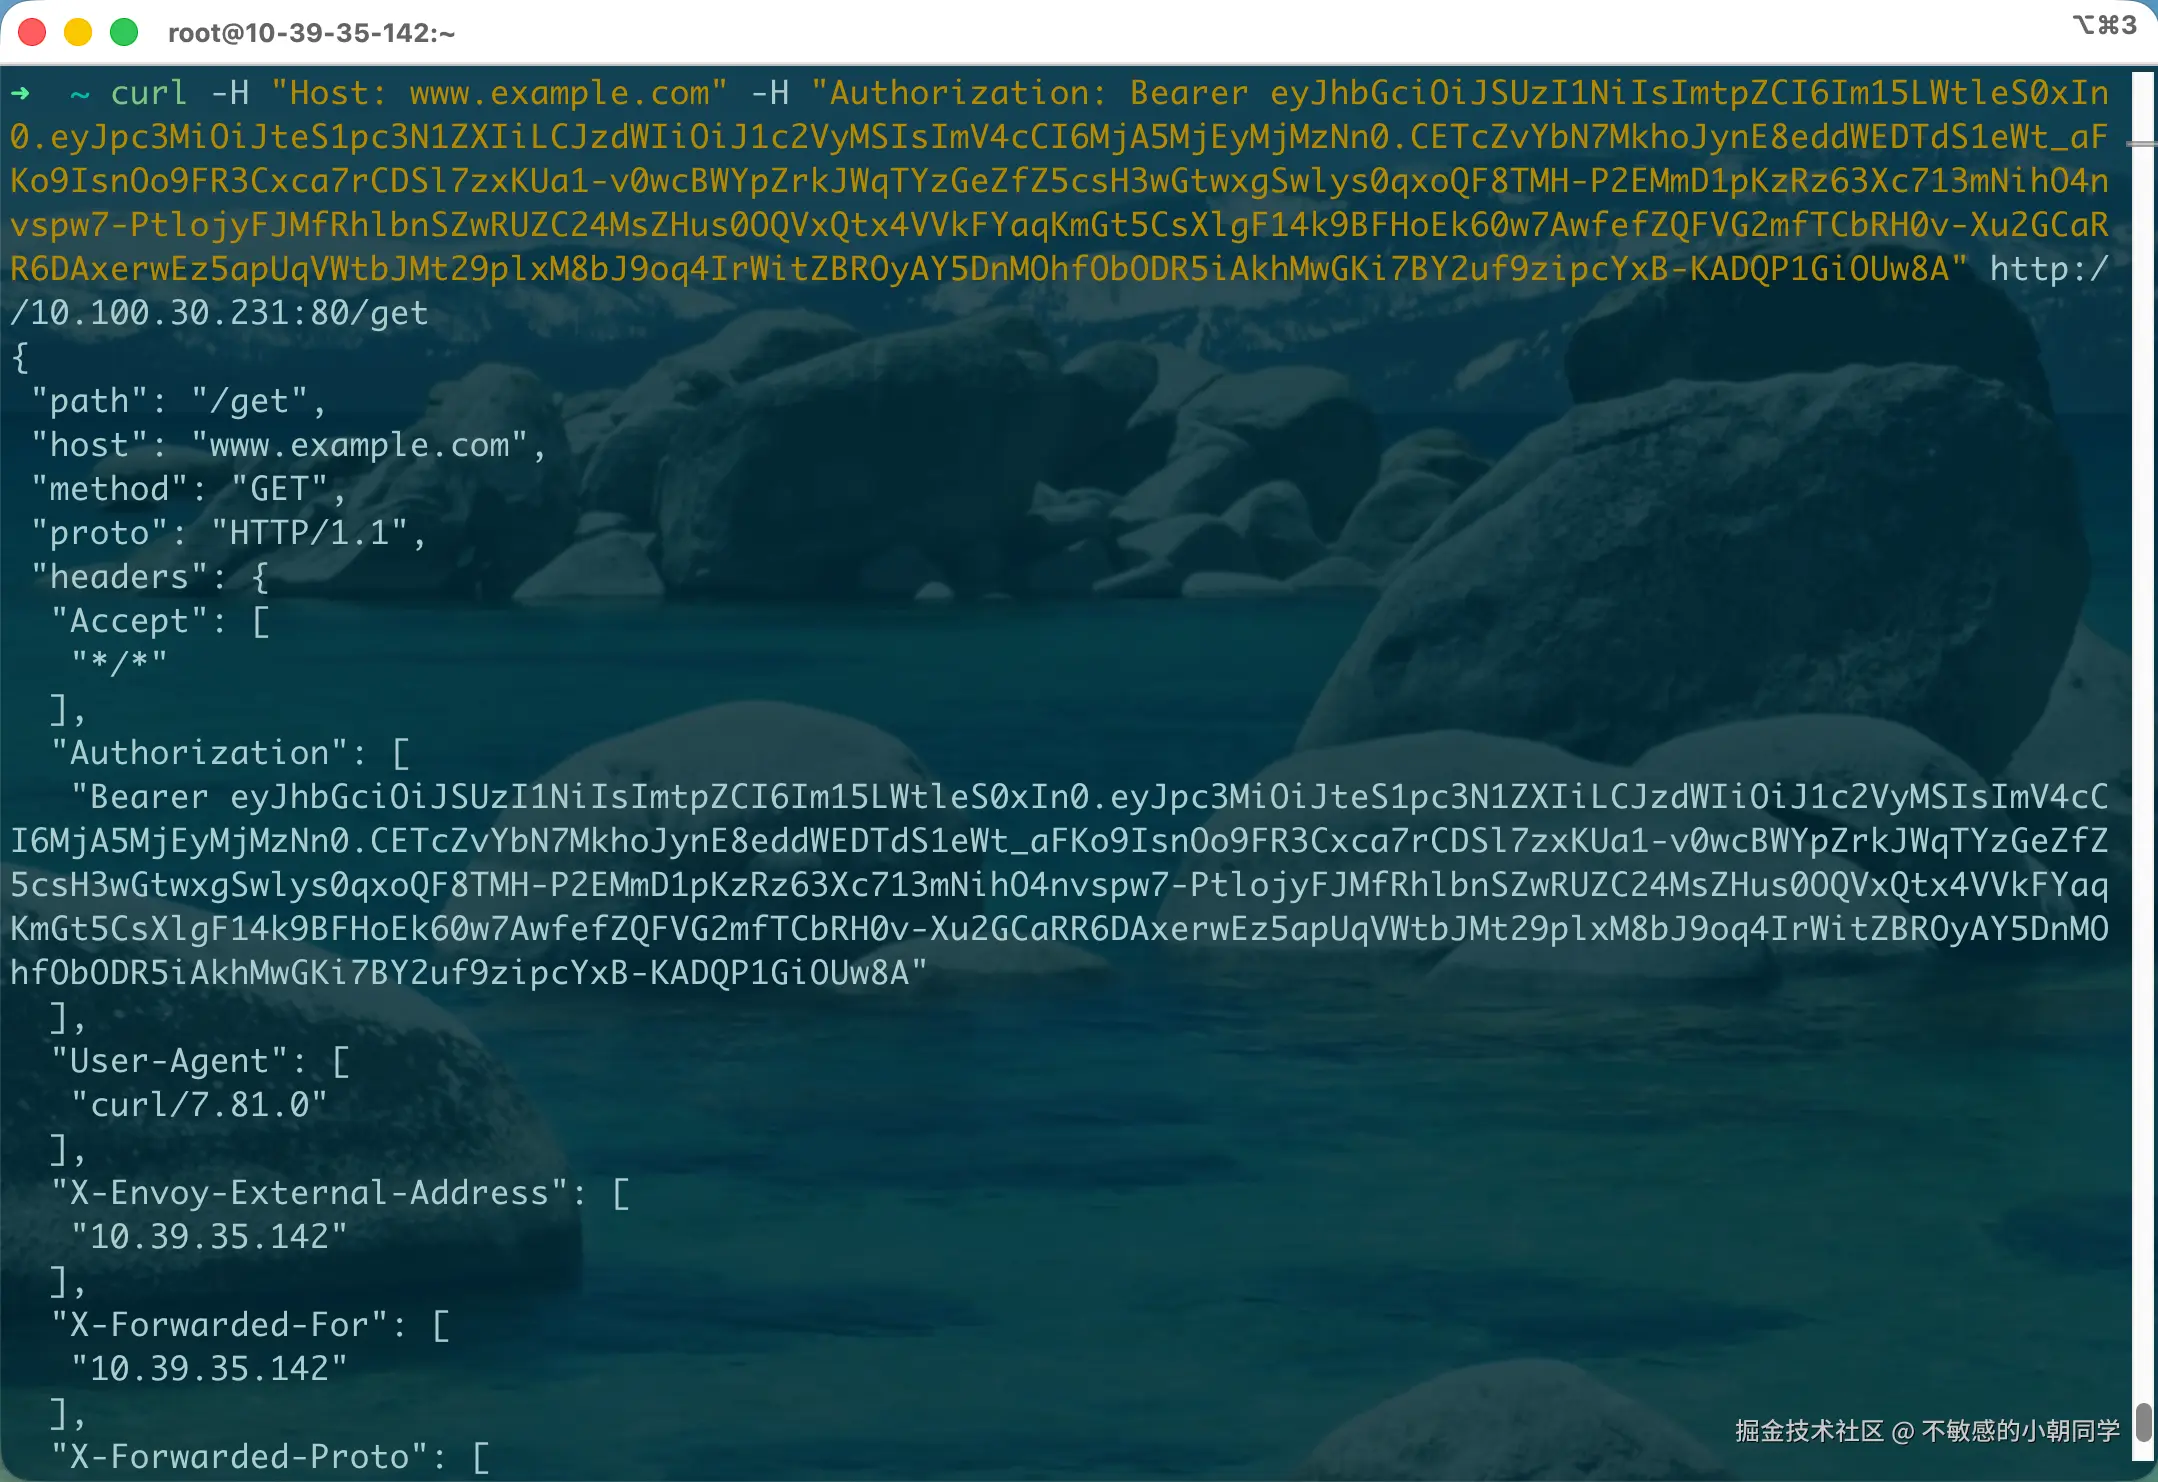The image size is (2158, 1482).
Task: Click the /10.100.30.231:80/get URL continuation
Action: click(x=219, y=313)
